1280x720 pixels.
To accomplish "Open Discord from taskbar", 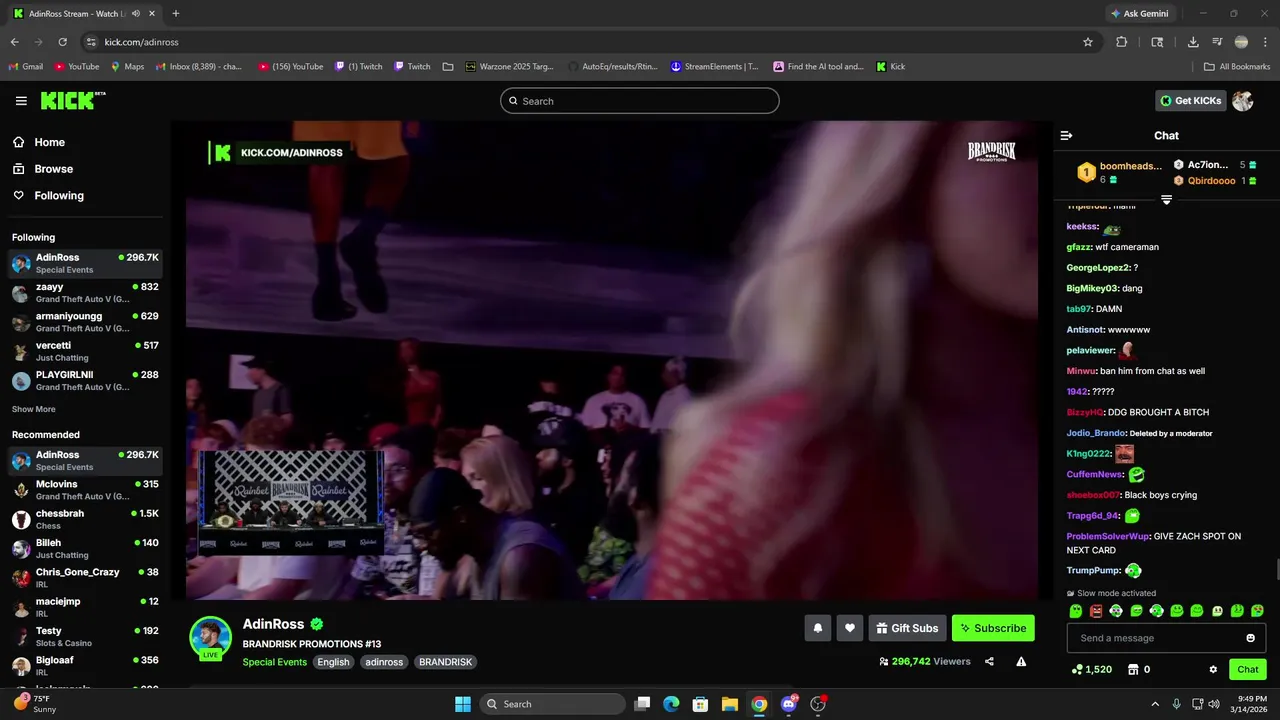I will [x=788, y=704].
